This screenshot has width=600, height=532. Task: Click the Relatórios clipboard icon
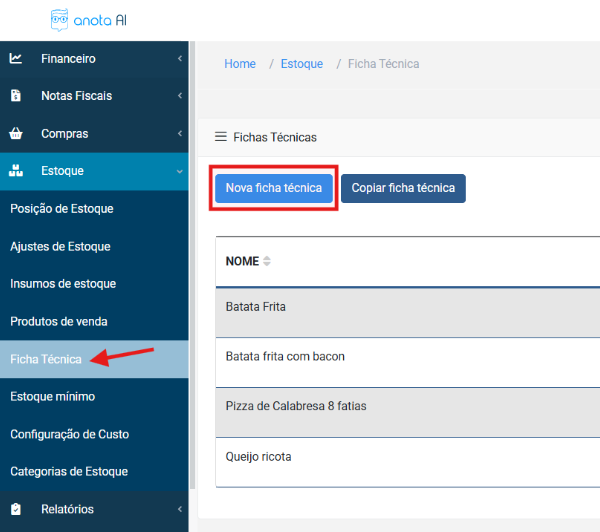pyautogui.click(x=16, y=509)
